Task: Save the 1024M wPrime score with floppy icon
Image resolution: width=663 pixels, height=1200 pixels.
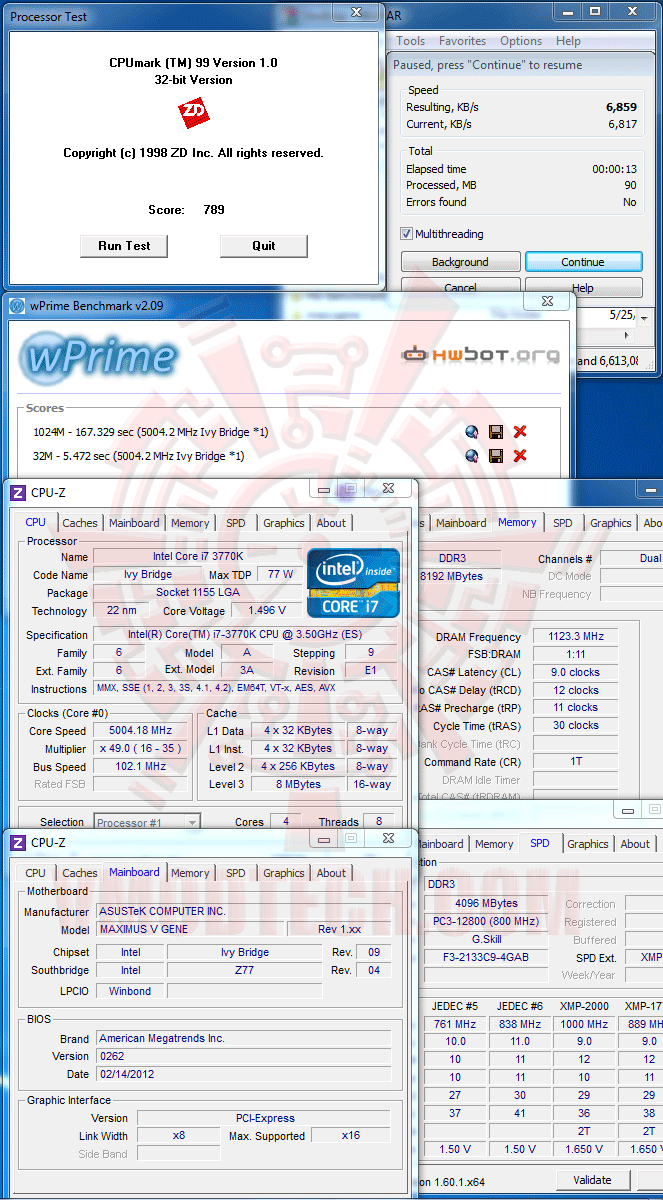Action: (x=495, y=432)
